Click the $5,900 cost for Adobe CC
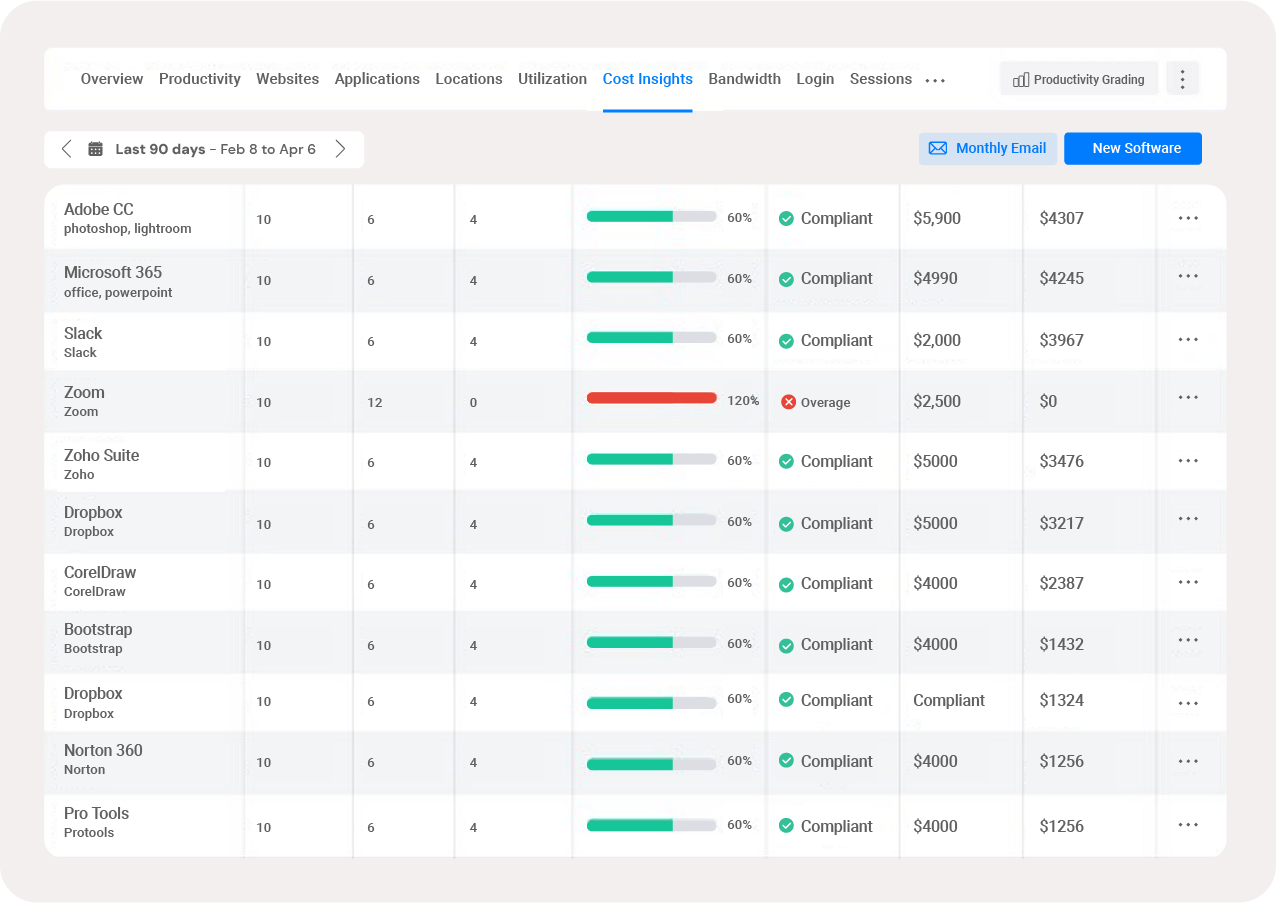Screen dimensions: 1278x903 [937, 218]
